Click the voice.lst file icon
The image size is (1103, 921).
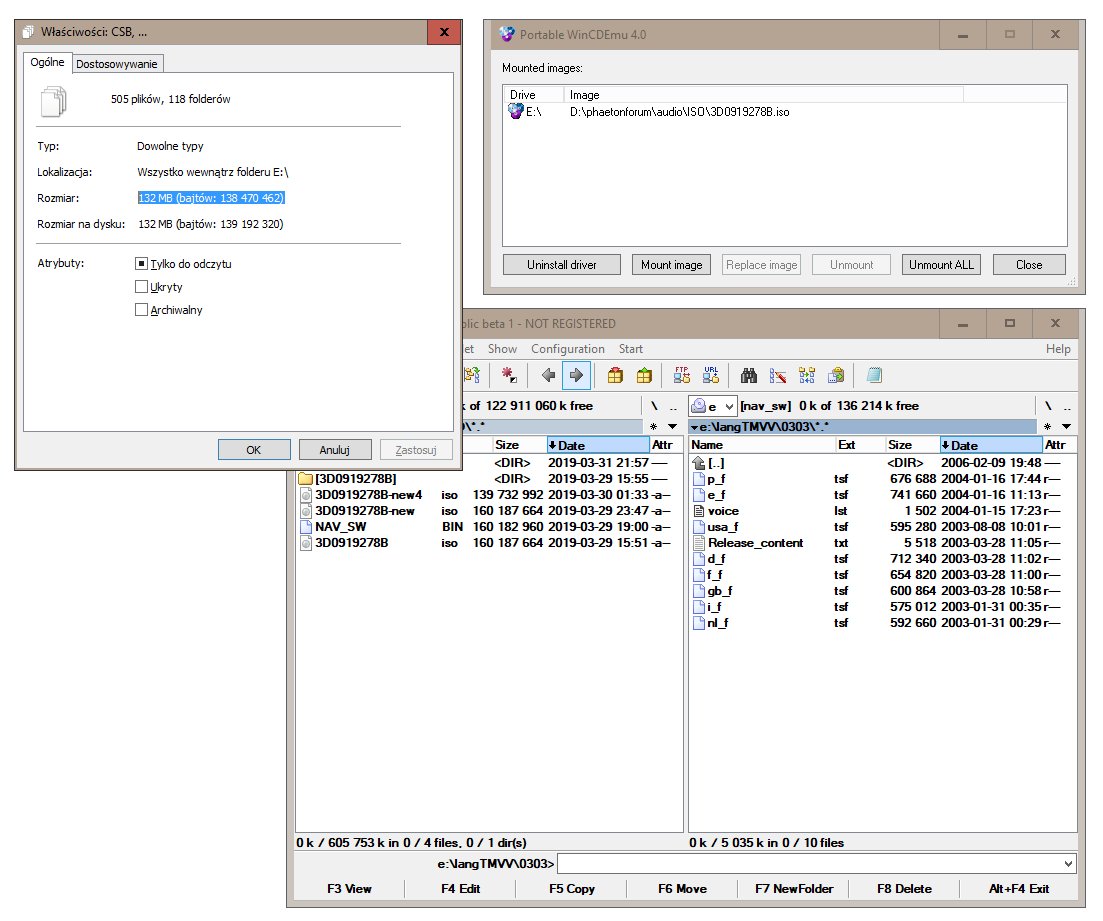(x=699, y=511)
